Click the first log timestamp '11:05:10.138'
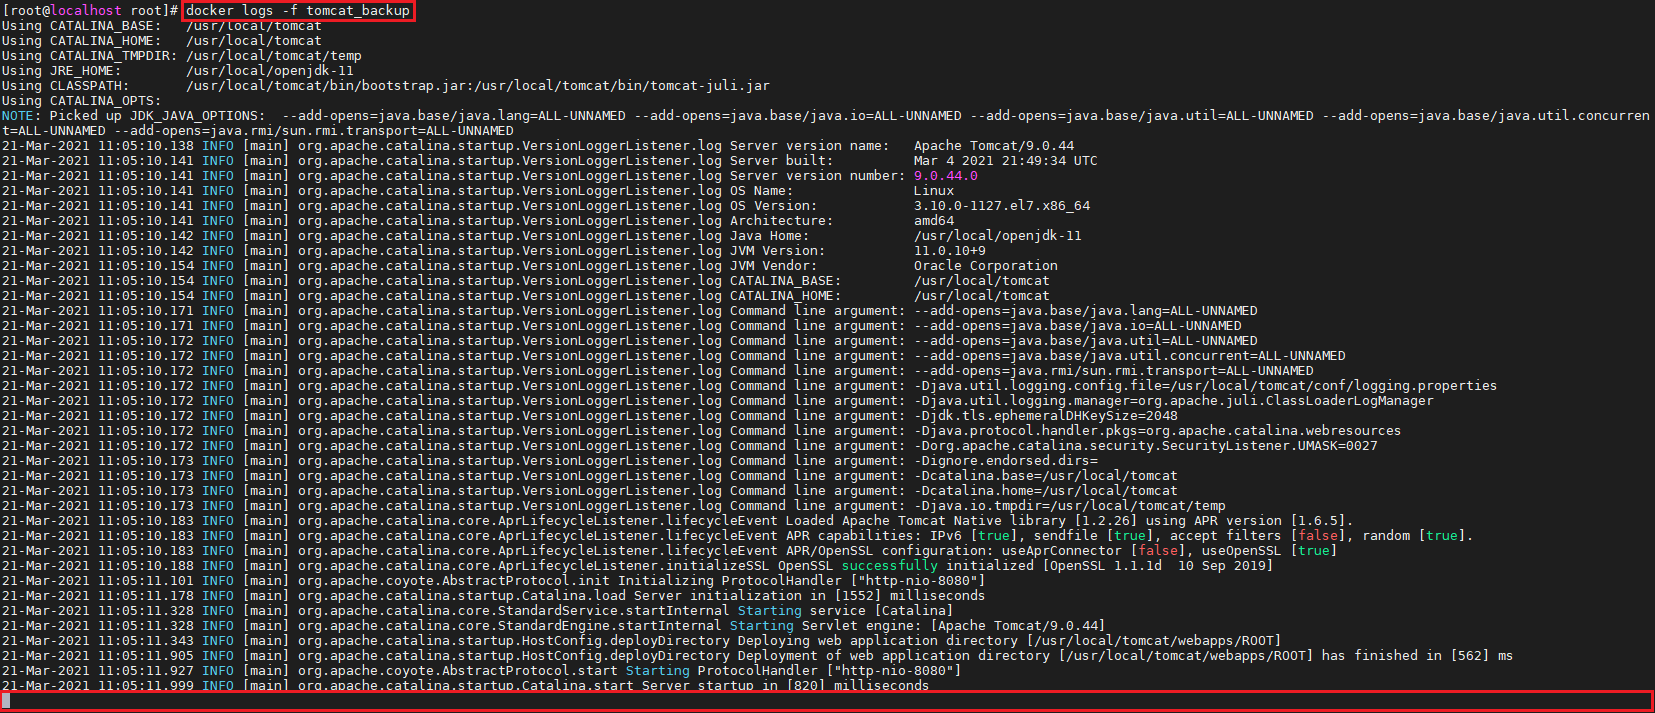Screen dimensions: 1655x713 pyautogui.click(x=146, y=145)
